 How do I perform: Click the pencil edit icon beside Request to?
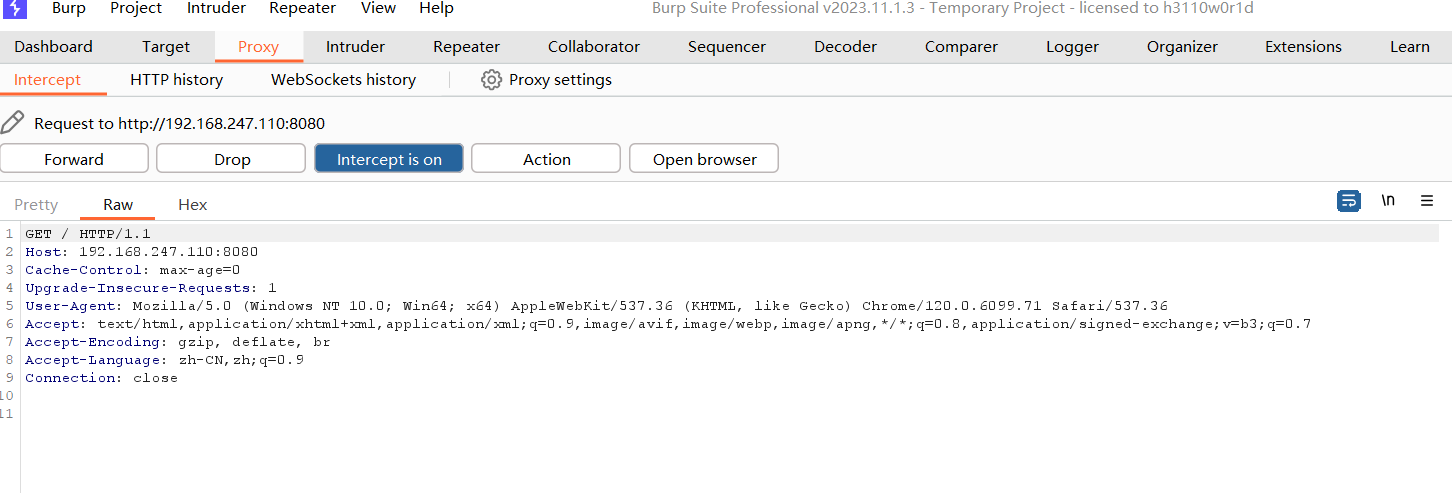[12, 123]
